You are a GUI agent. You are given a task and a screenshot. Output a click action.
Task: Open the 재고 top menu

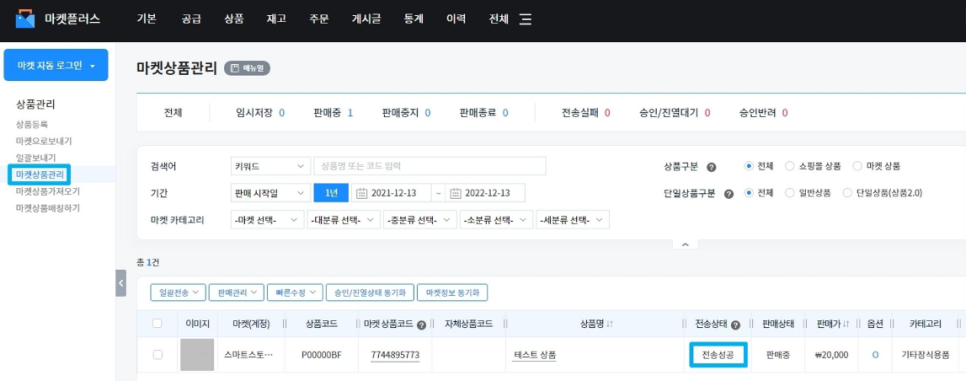276,18
